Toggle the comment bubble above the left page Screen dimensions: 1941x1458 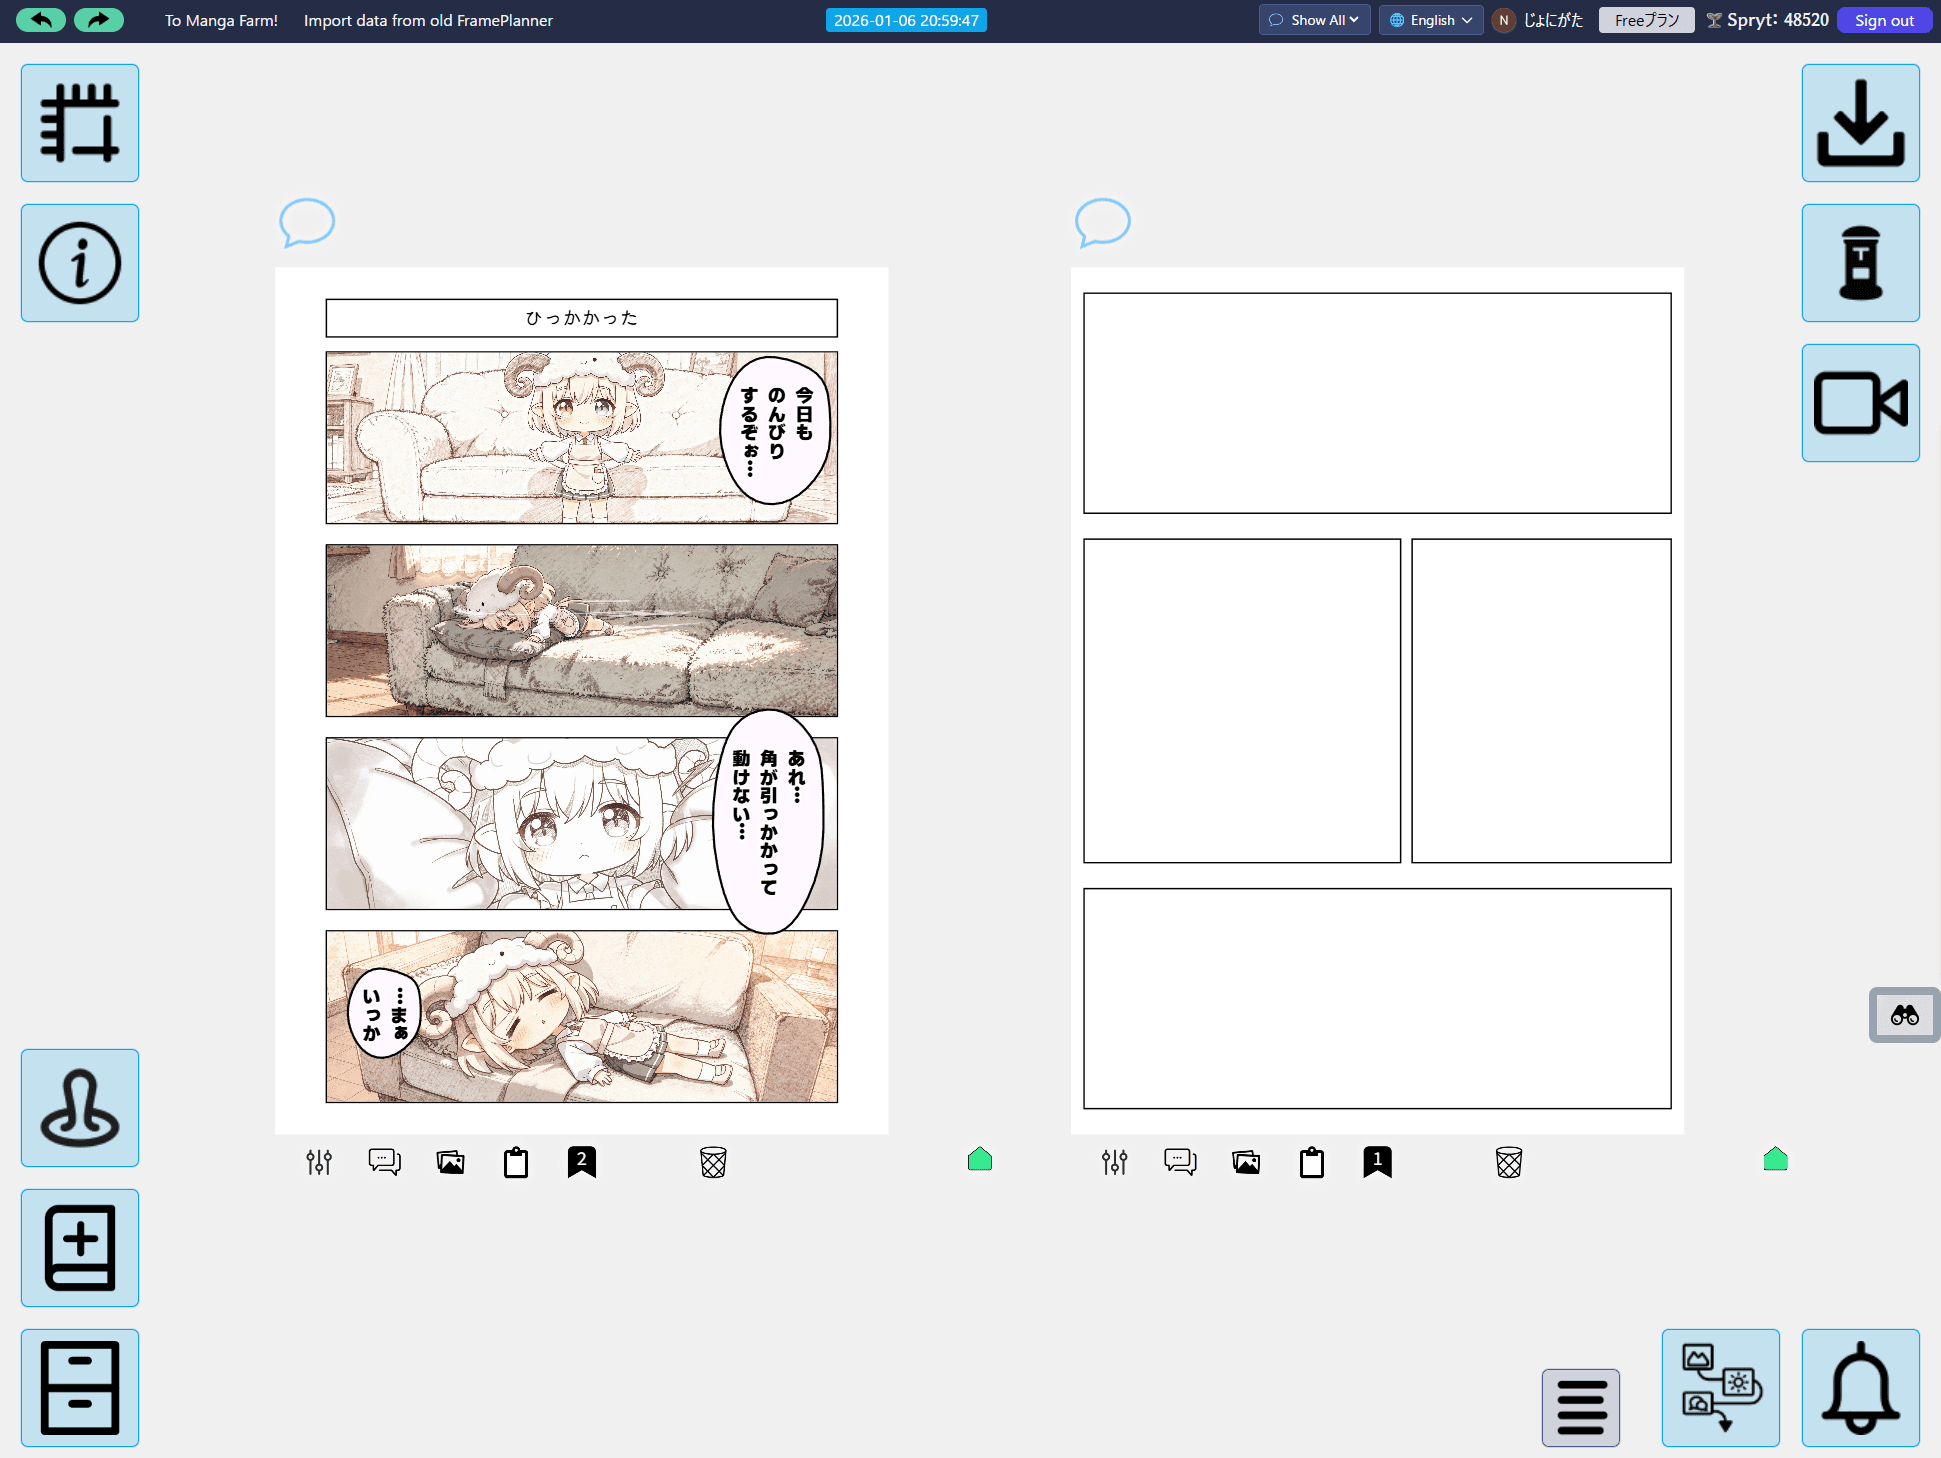pos(307,223)
